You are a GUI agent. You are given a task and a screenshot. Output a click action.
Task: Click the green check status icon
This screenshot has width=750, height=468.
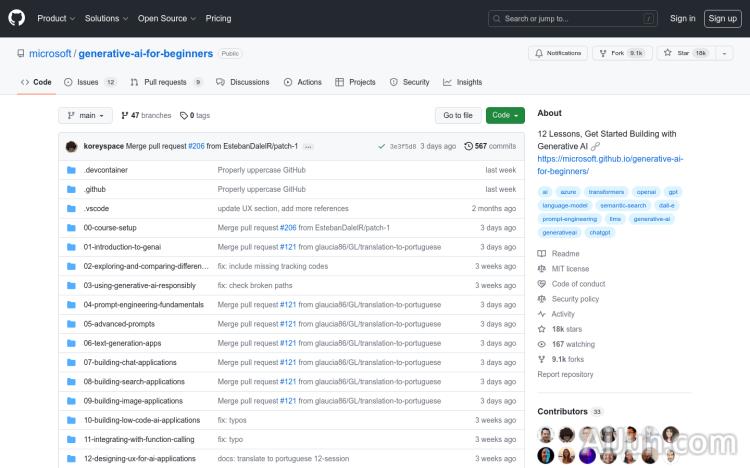click(x=382, y=146)
